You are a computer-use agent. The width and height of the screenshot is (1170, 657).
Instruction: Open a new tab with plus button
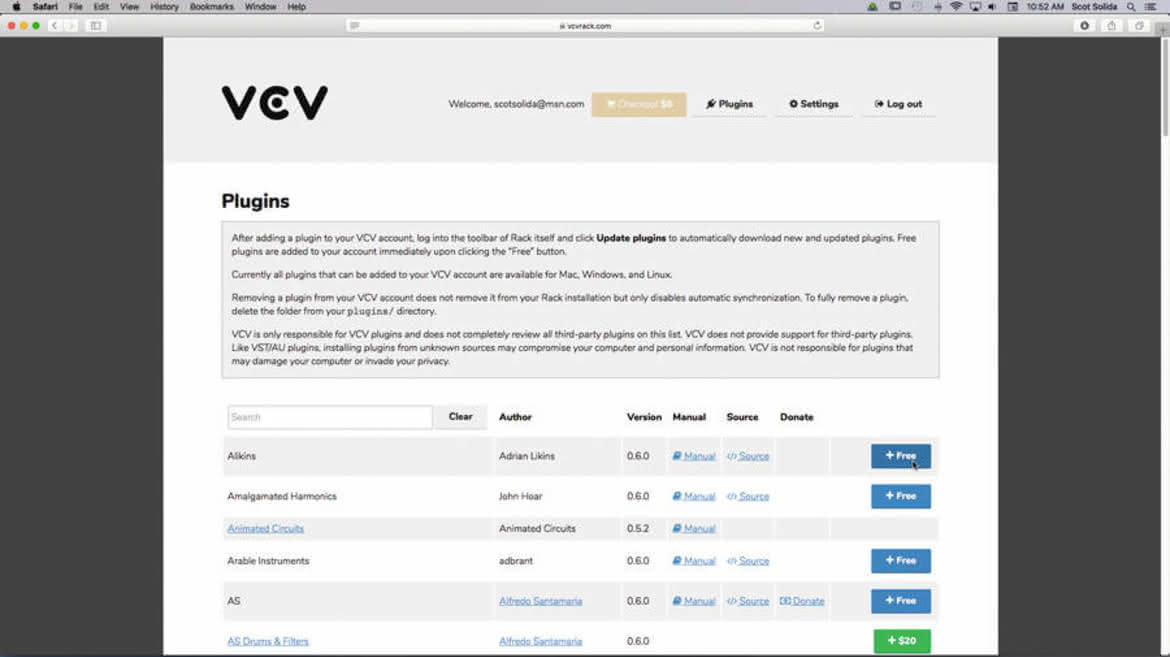[1163, 30]
